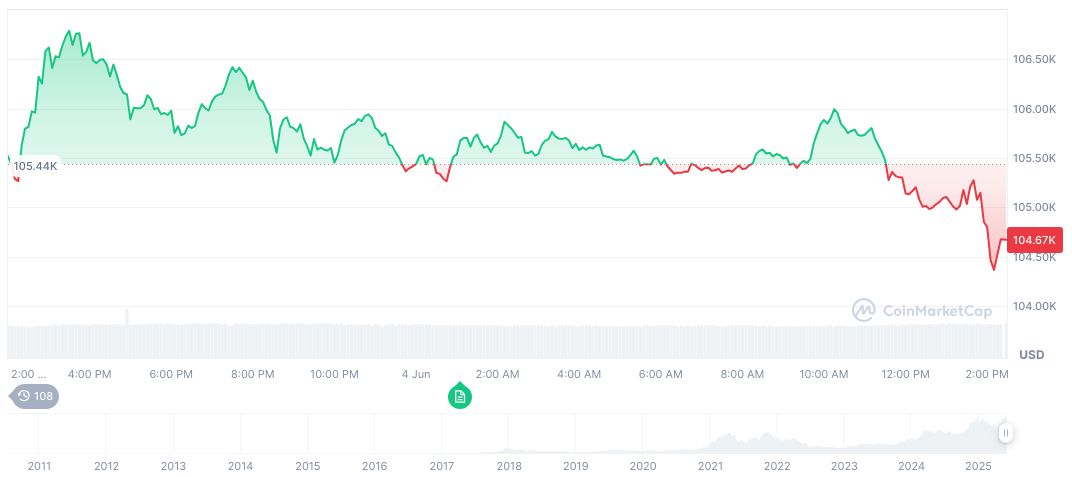Open the history badge showing 108
1072x477 pixels.
35,396
